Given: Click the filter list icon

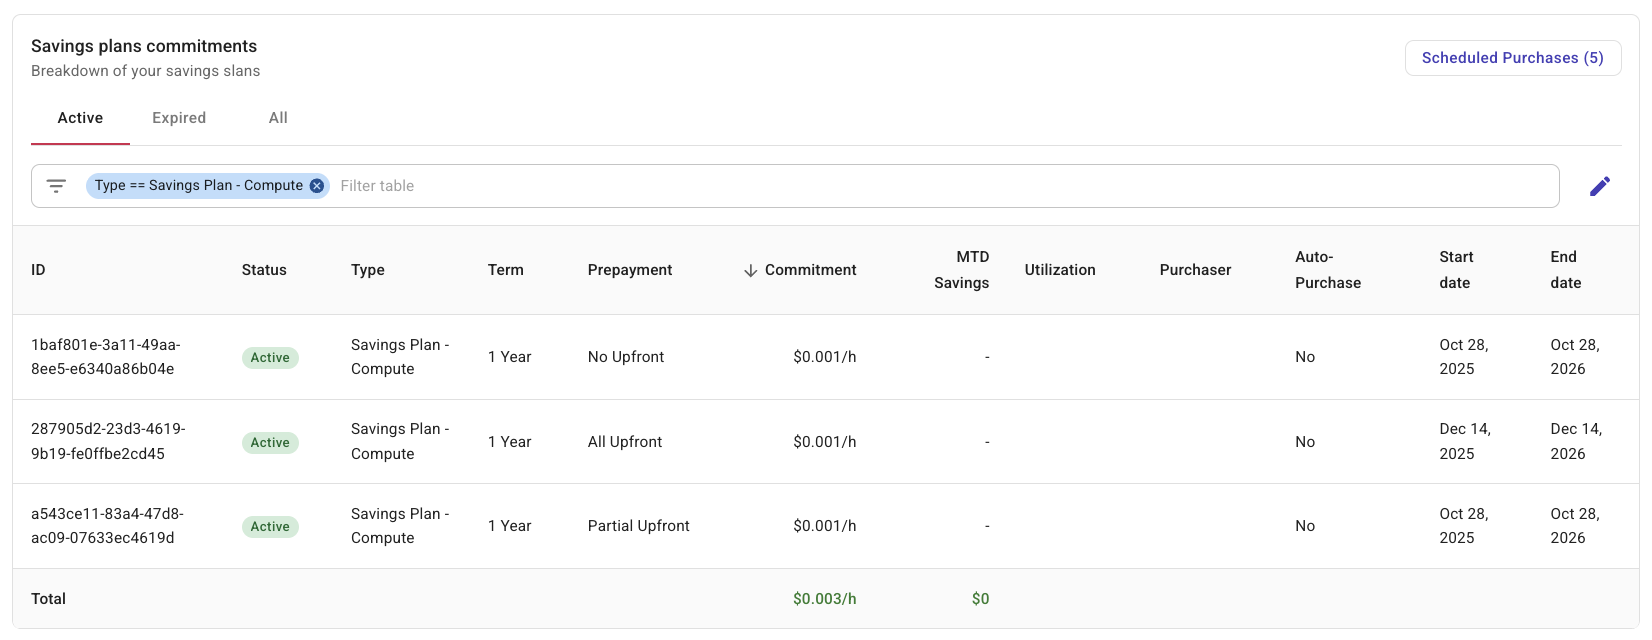Looking at the screenshot, I should tap(56, 186).
